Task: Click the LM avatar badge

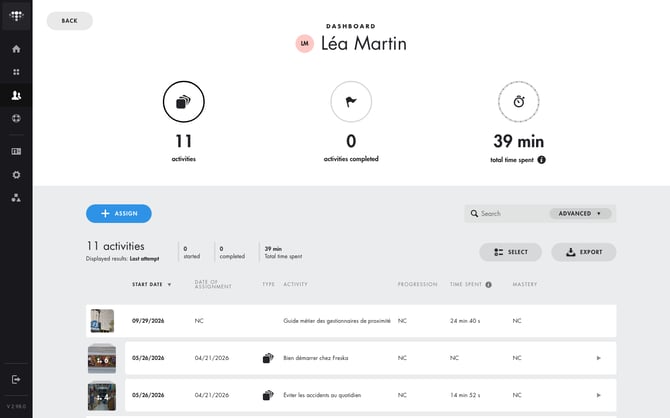Action: [x=305, y=44]
